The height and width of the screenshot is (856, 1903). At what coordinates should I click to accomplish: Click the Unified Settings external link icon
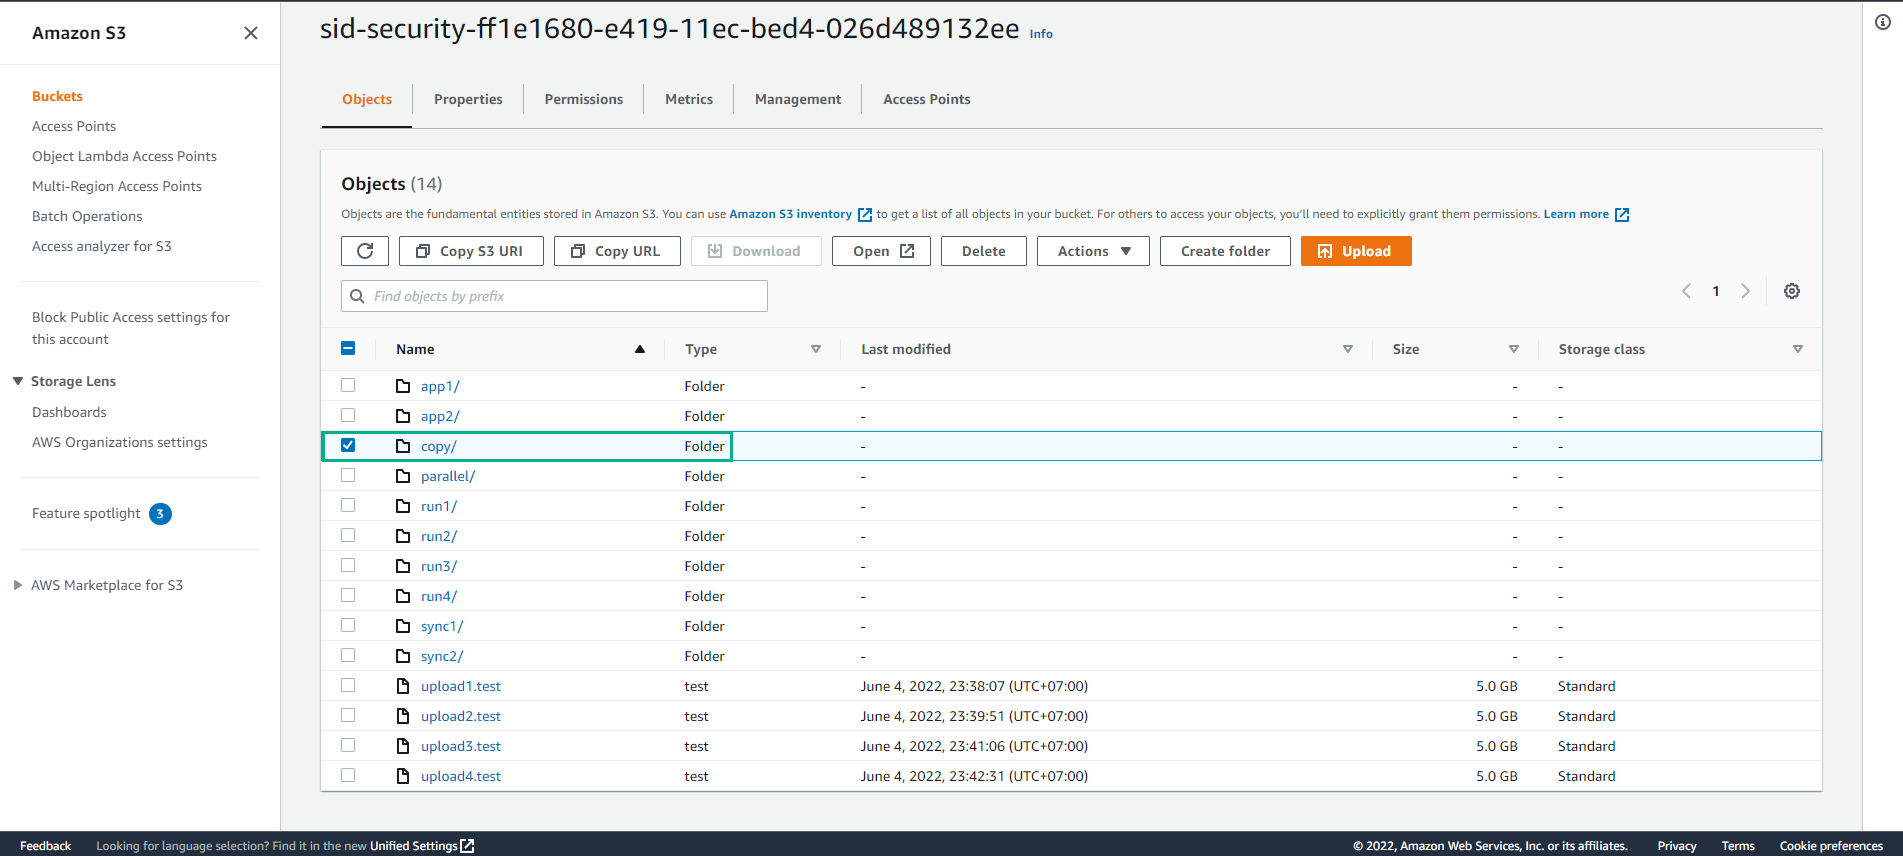click(467, 846)
